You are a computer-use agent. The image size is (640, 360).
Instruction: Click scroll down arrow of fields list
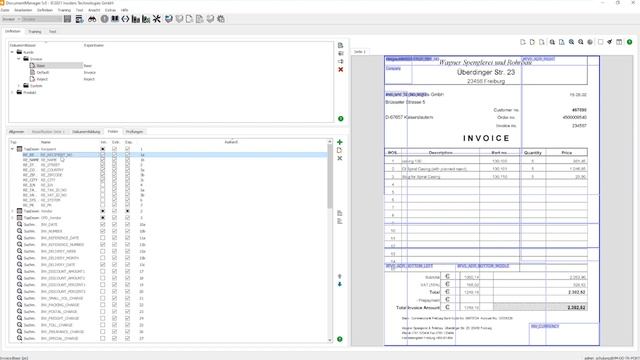pyautogui.click(x=330, y=340)
